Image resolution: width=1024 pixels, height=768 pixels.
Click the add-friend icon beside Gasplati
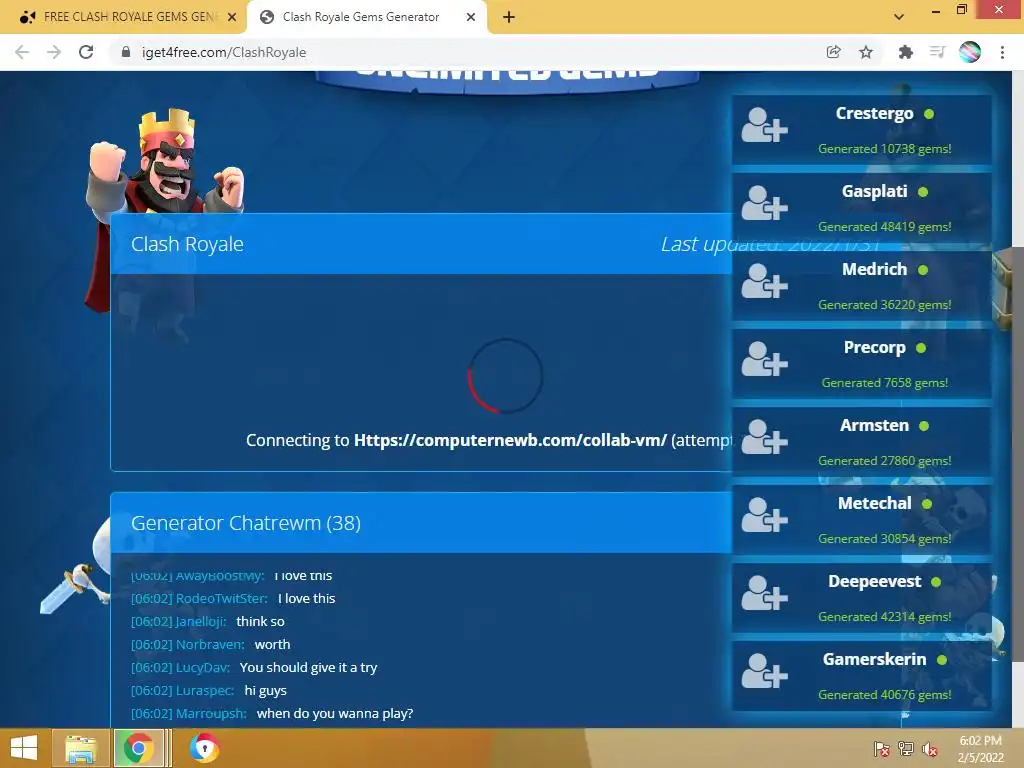click(764, 202)
